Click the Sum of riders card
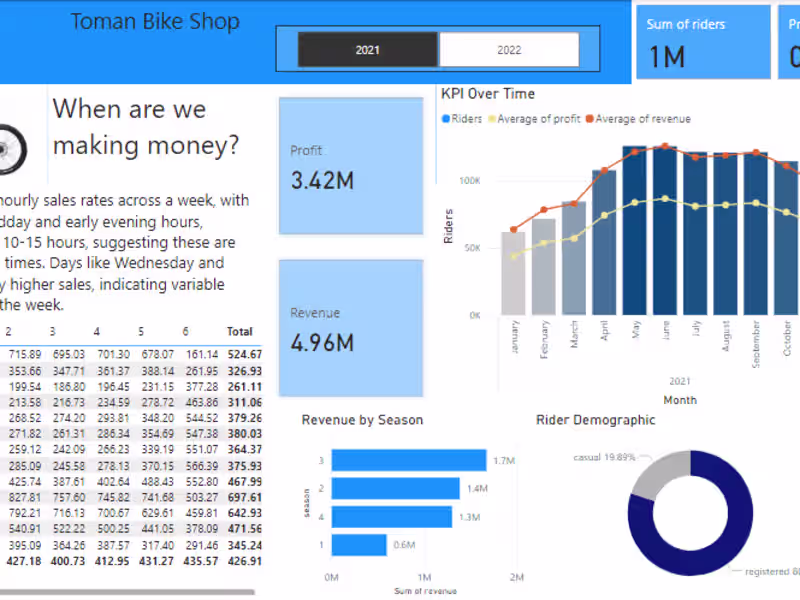Image resolution: width=800 pixels, height=600 pixels. coord(703,42)
